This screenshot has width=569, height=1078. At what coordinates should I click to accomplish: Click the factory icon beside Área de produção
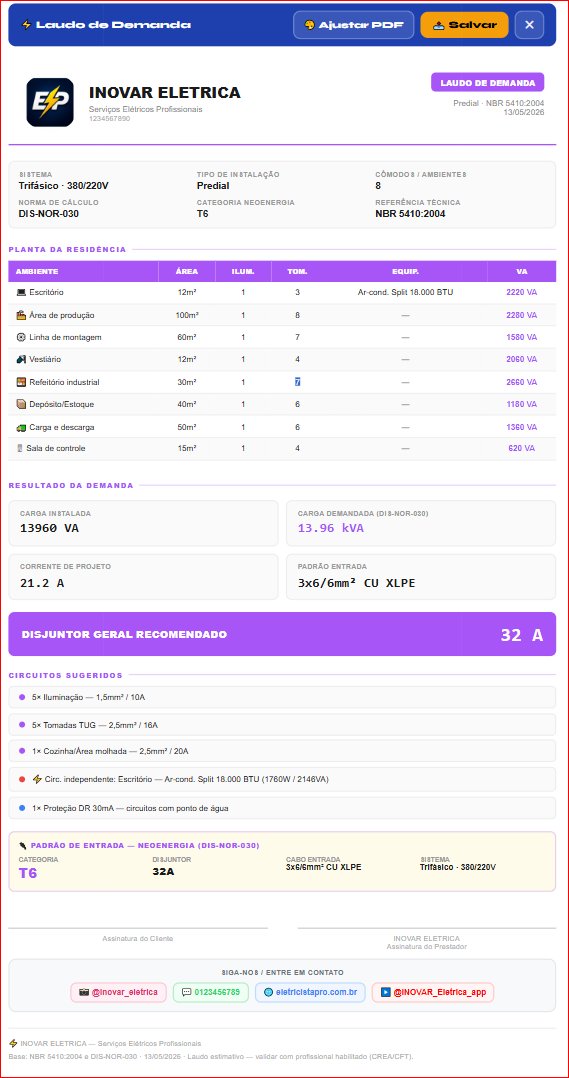[x=21, y=315]
